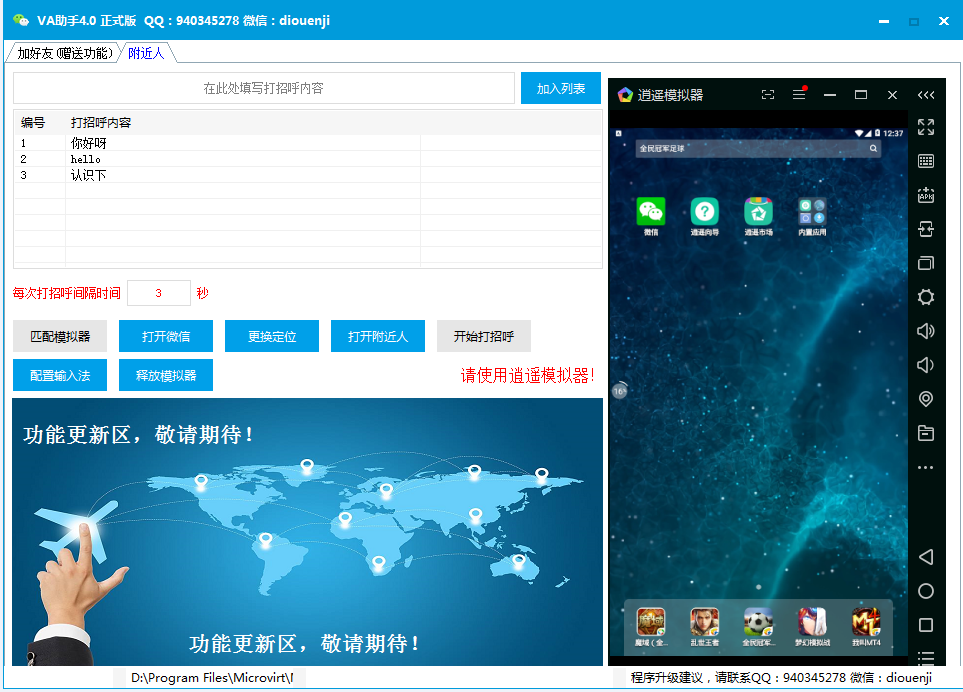The height and width of the screenshot is (692, 963).
Task: Open the football game icon in the dock
Action: point(758,621)
